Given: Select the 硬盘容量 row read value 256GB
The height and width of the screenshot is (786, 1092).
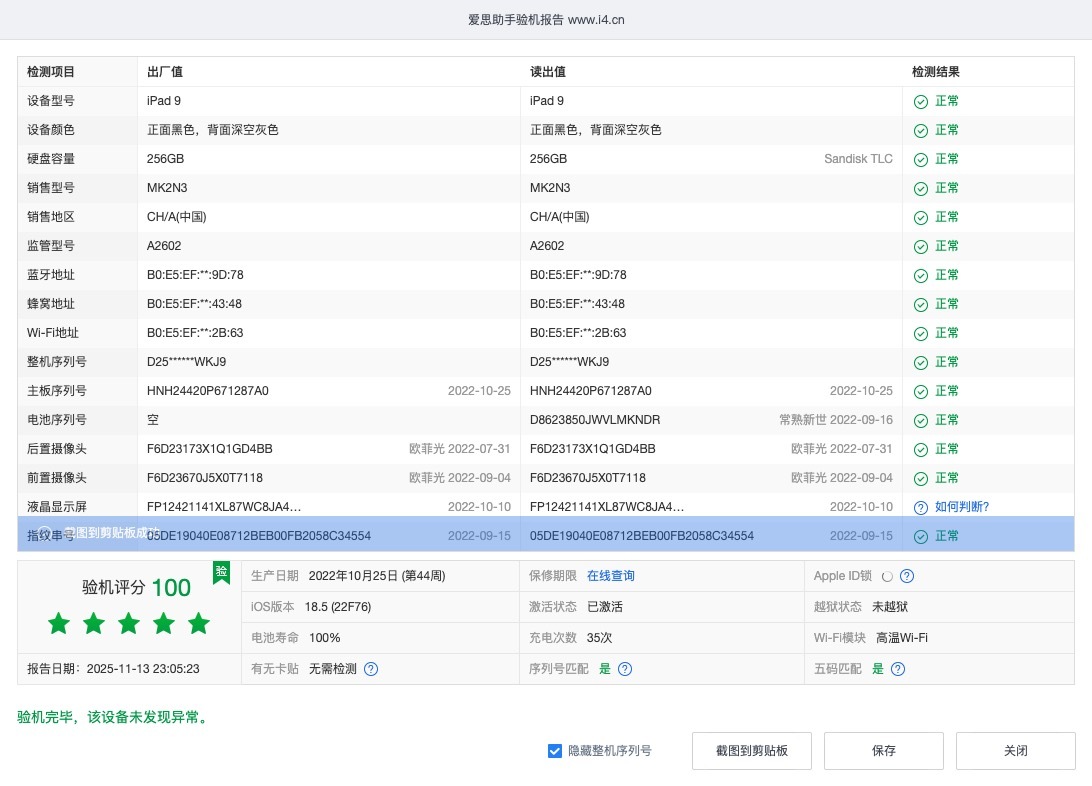Looking at the screenshot, I should click(x=549, y=159).
